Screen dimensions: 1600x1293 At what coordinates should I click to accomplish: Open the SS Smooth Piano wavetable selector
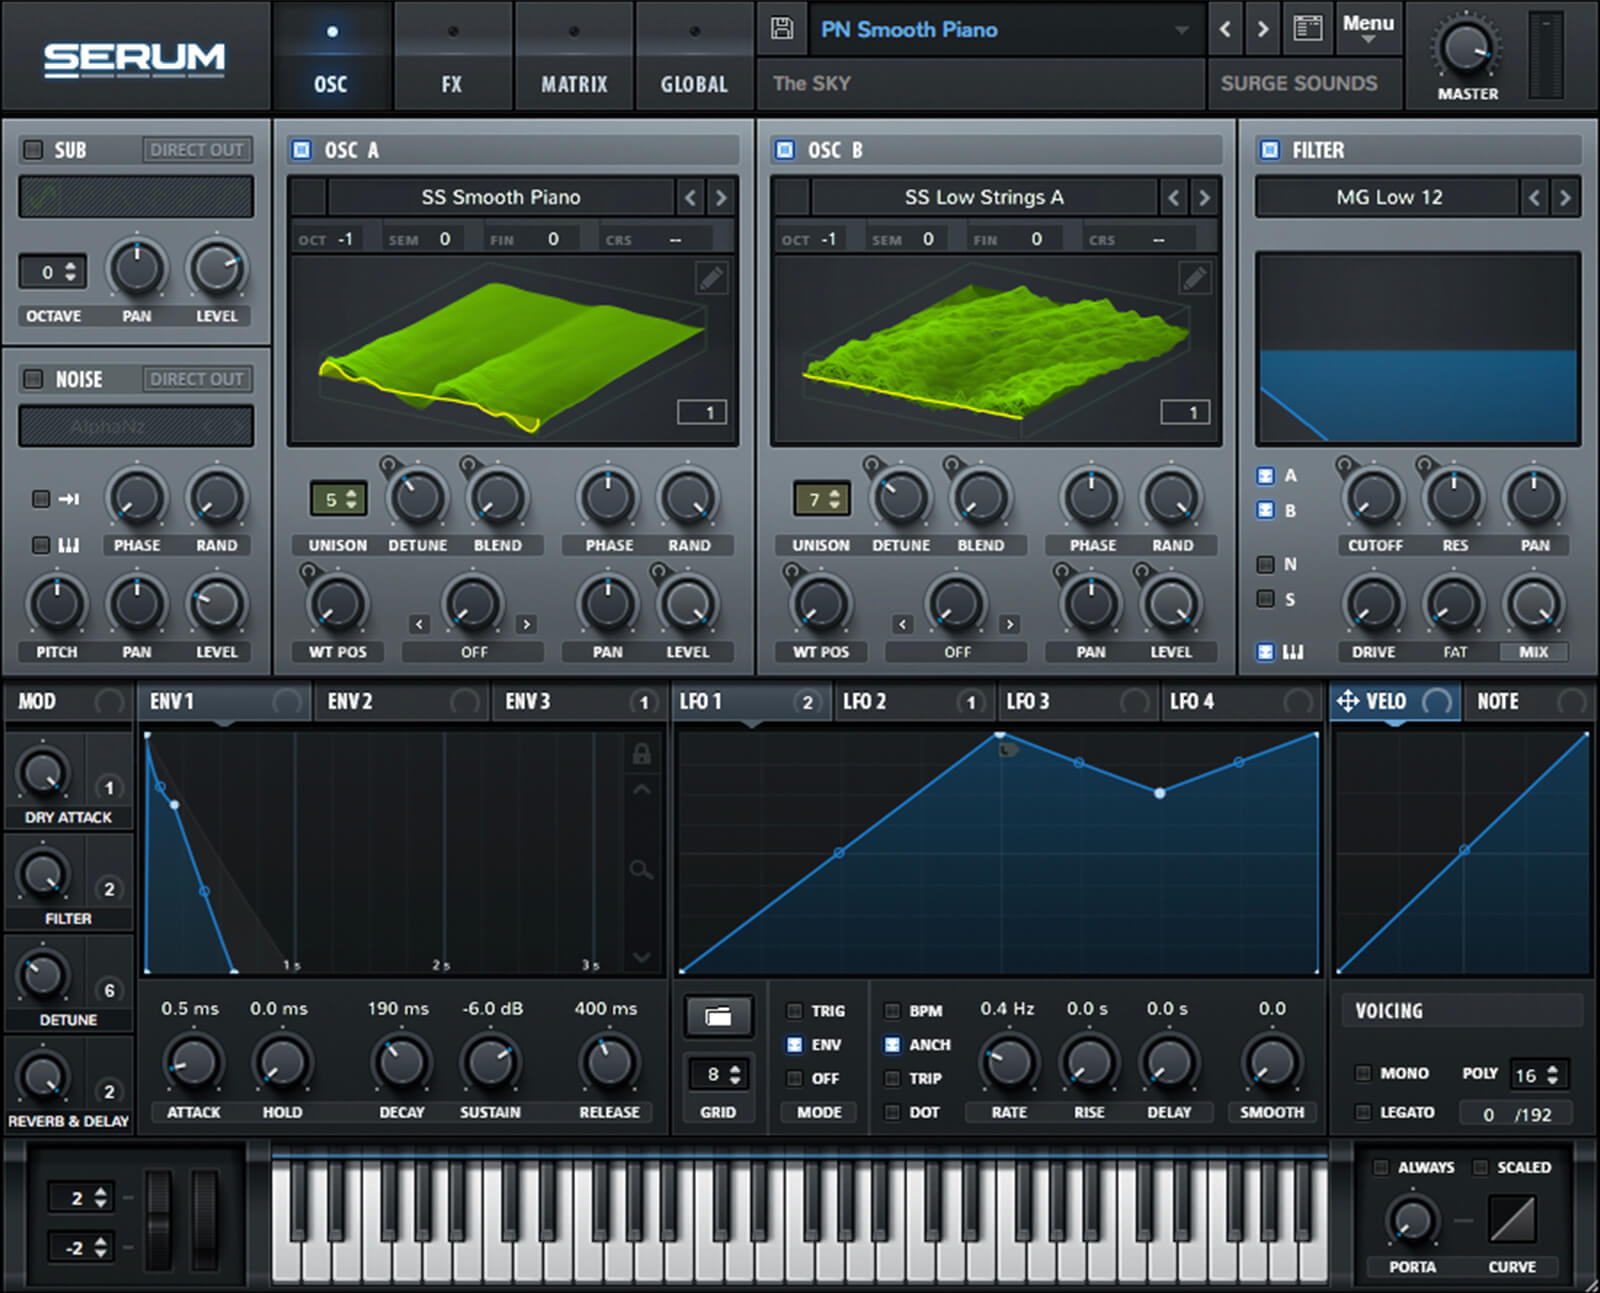pos(501,197)
